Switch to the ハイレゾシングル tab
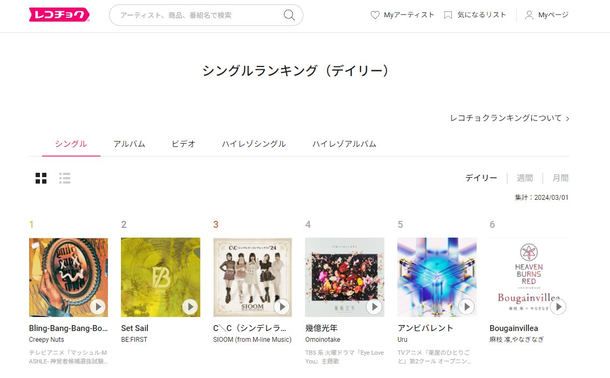Screen dimensions: 610x378 coord(254,144)
